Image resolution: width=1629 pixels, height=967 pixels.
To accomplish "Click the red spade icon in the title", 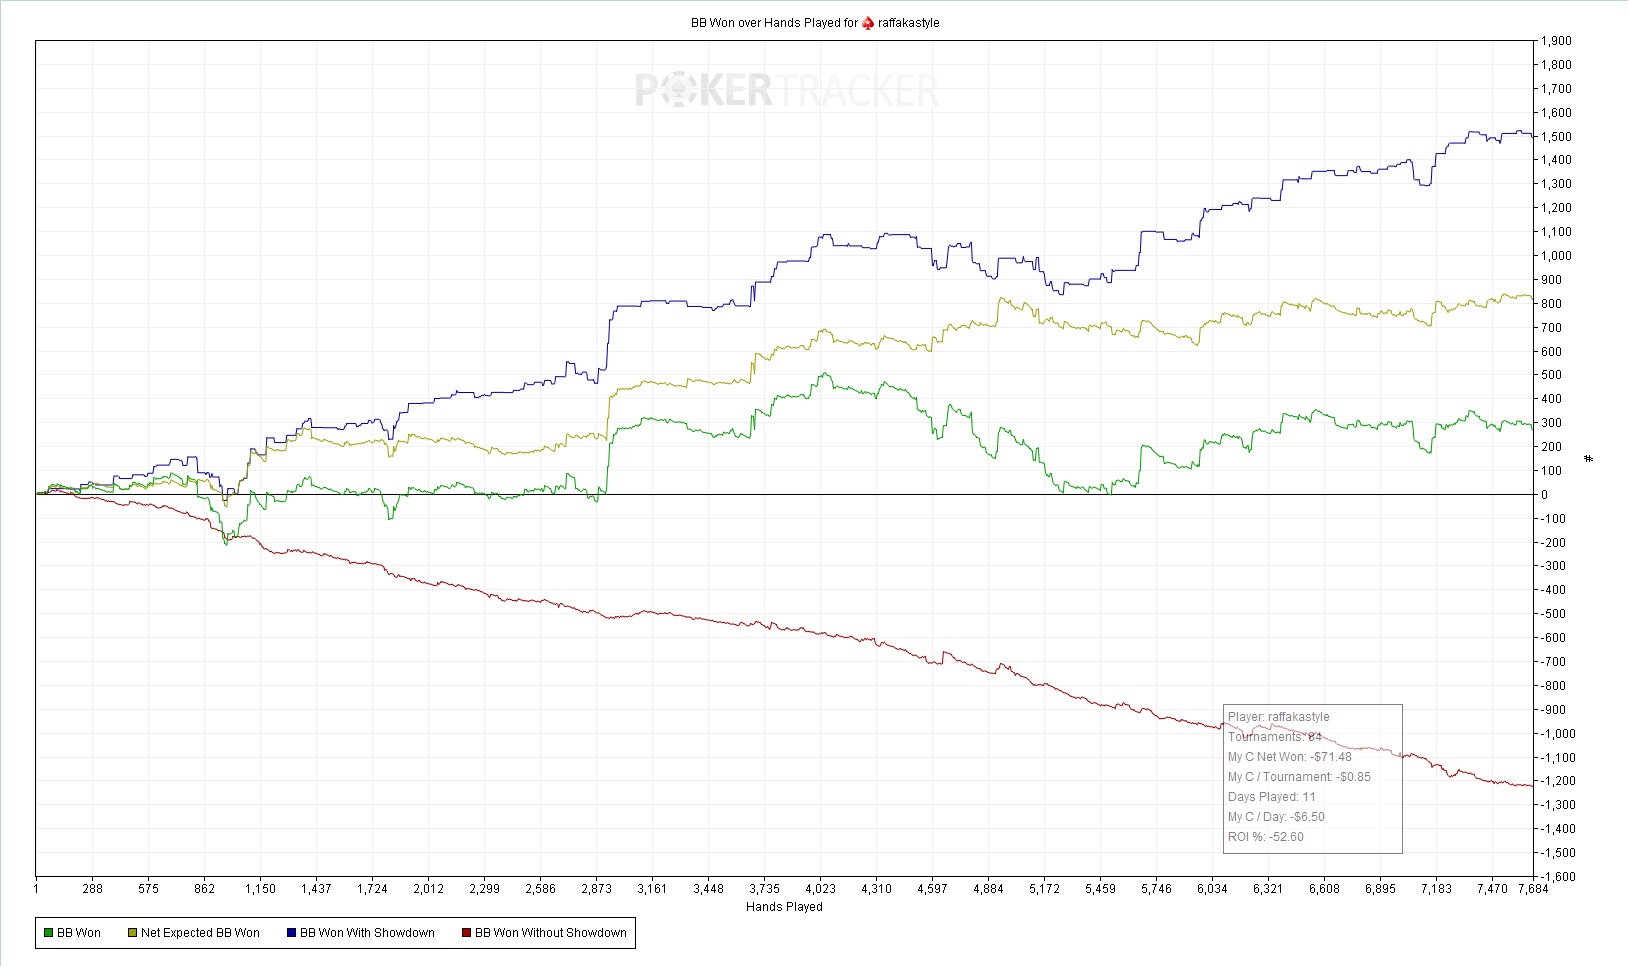I will tap(868, 23).
